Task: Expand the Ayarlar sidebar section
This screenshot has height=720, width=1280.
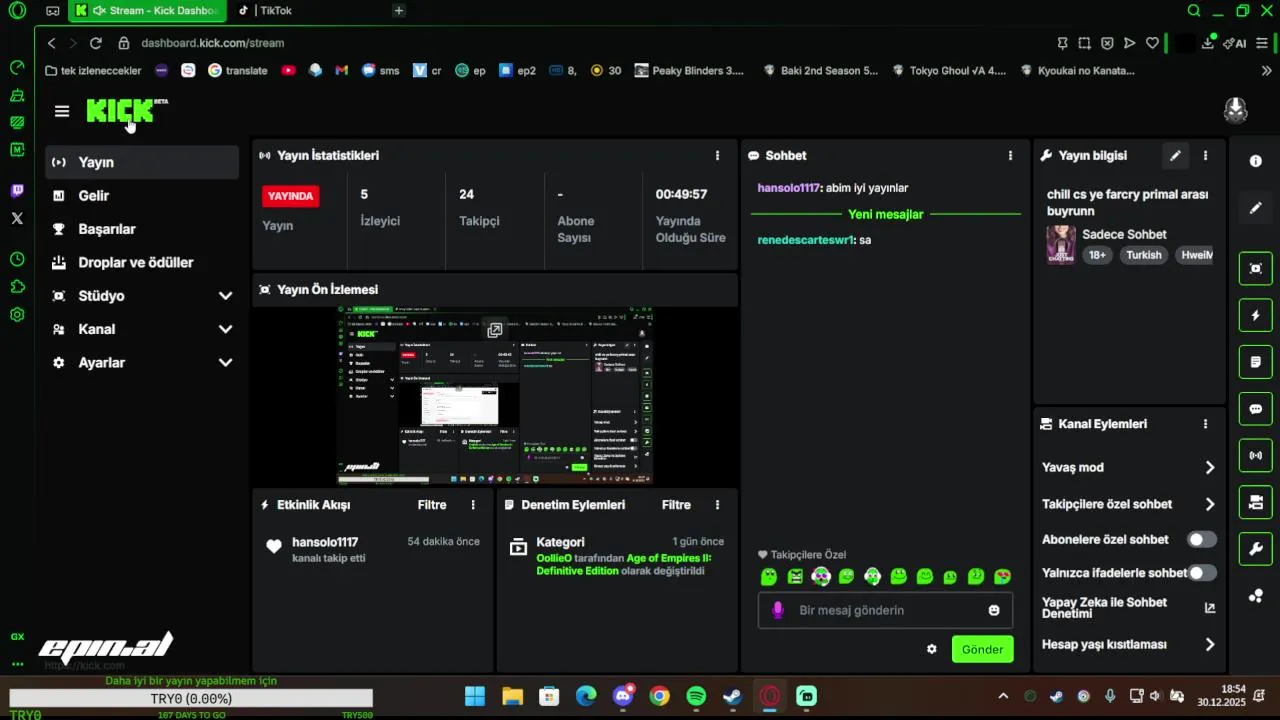Action: pos(142,363)
